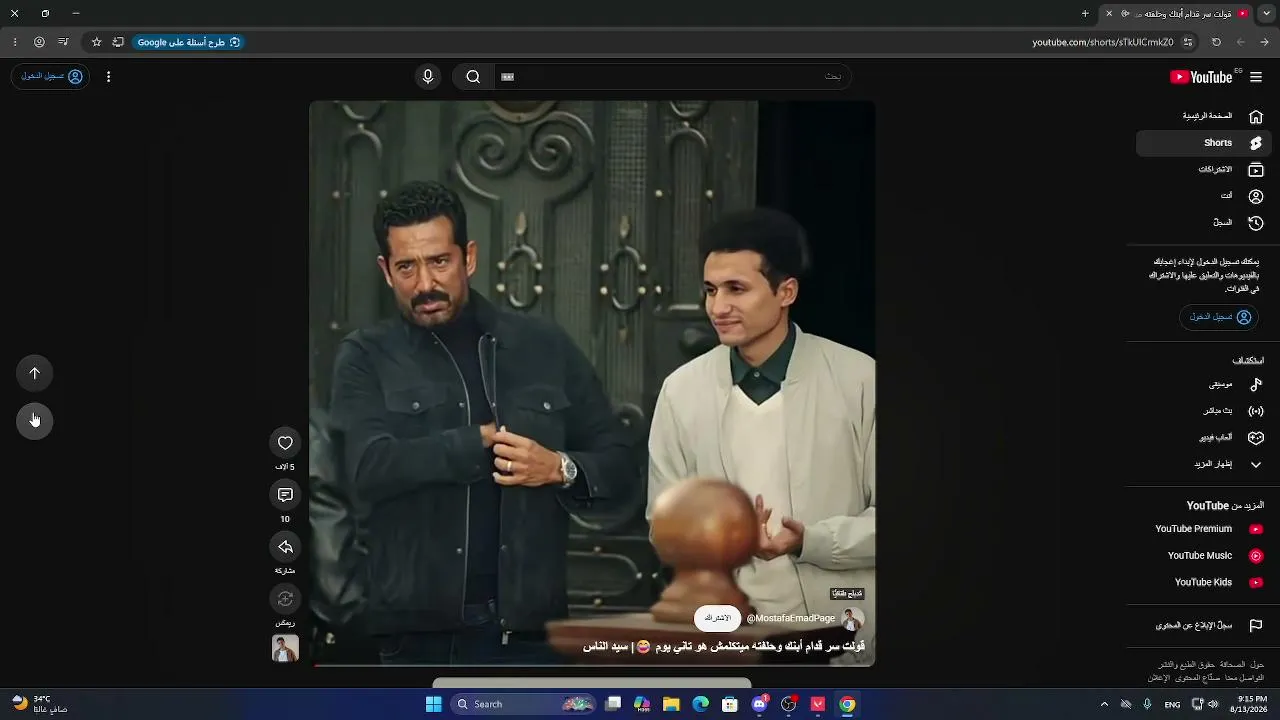The image size is (1280, 720).
Task: Open the comments showing 10
Action: (285, 495)
